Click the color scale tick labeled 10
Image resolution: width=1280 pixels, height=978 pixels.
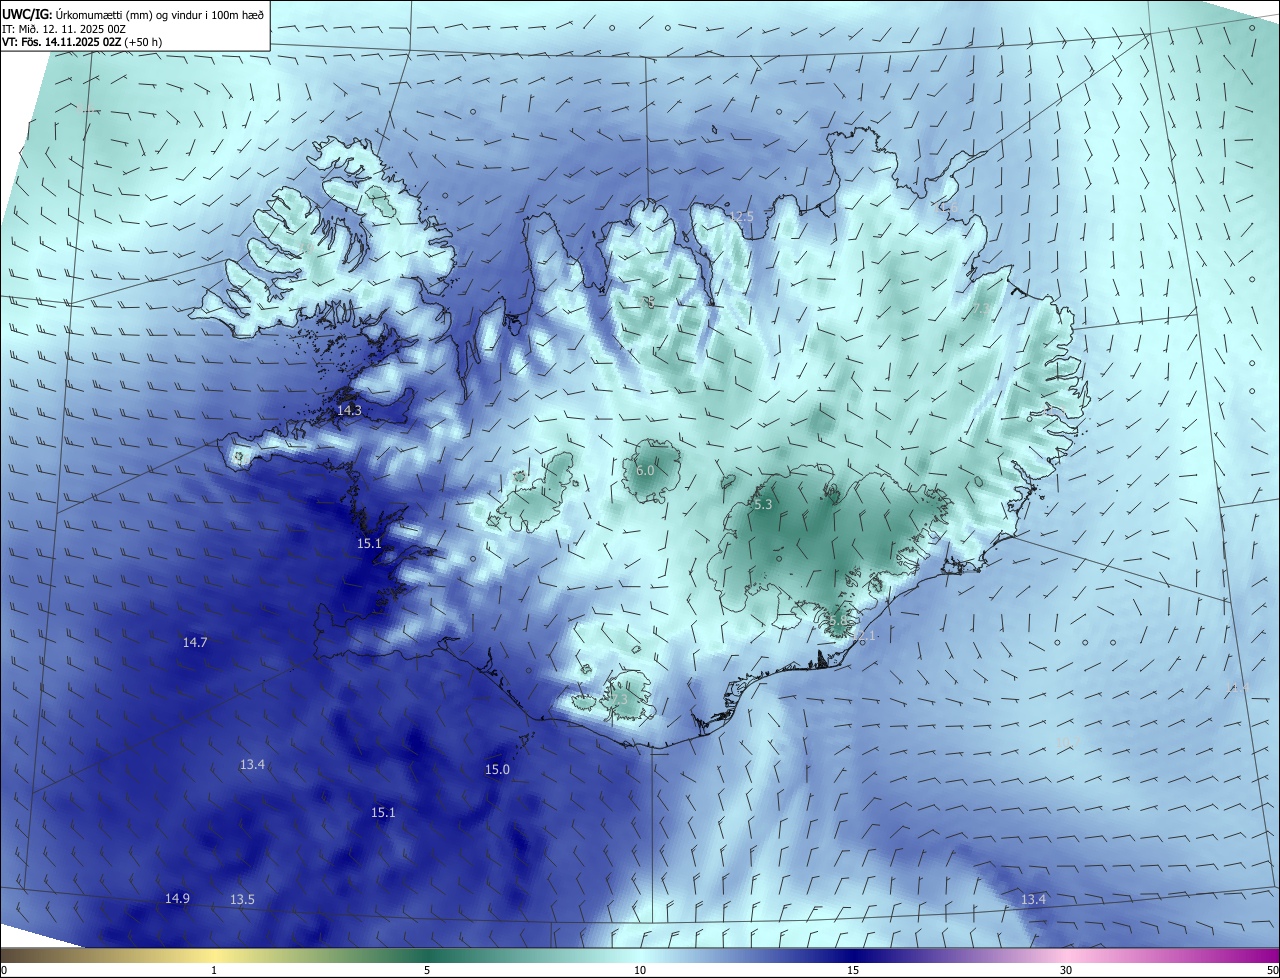[x=640, y=970]
